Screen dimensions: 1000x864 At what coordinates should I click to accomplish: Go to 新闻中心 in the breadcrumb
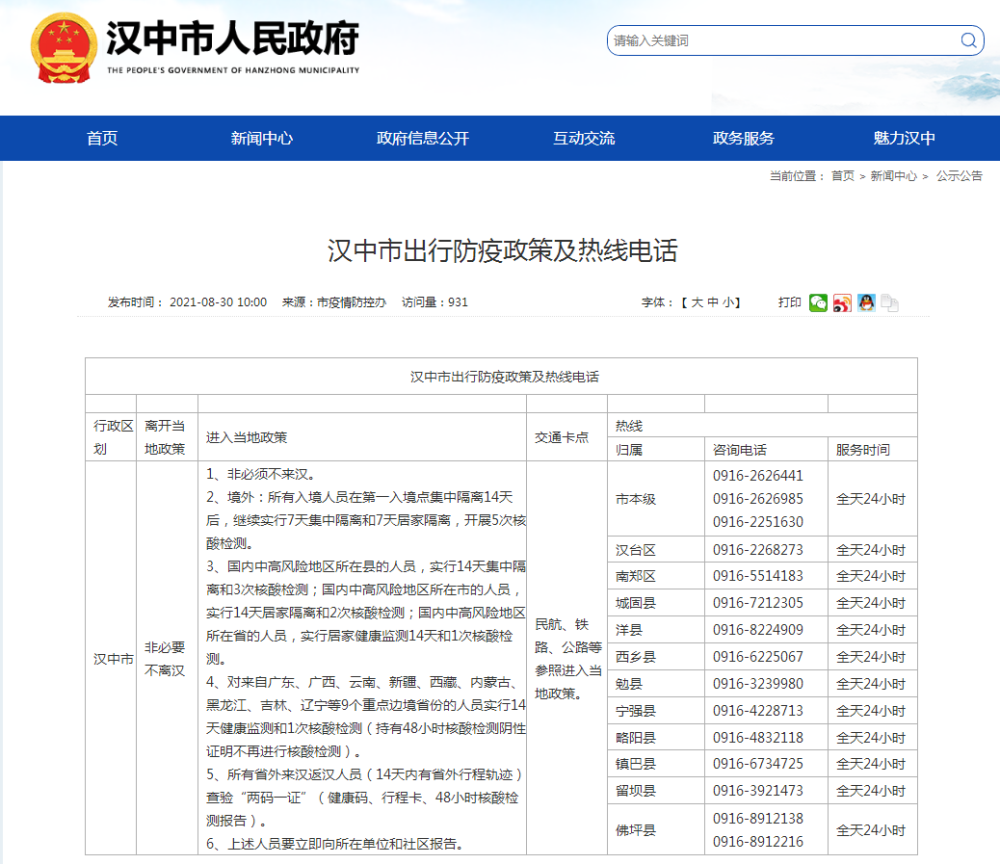pyautogui.click(x=893, y=176)
